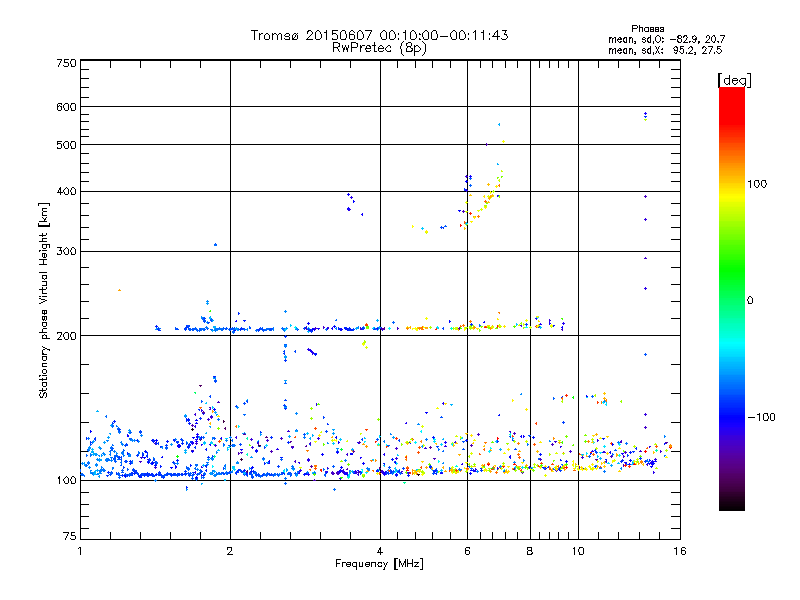This screenshot has width=800, height=600.
Task: Click the "Stationary phase Virtual Height [km]" axis label
Action: click(x=44, y=301)
